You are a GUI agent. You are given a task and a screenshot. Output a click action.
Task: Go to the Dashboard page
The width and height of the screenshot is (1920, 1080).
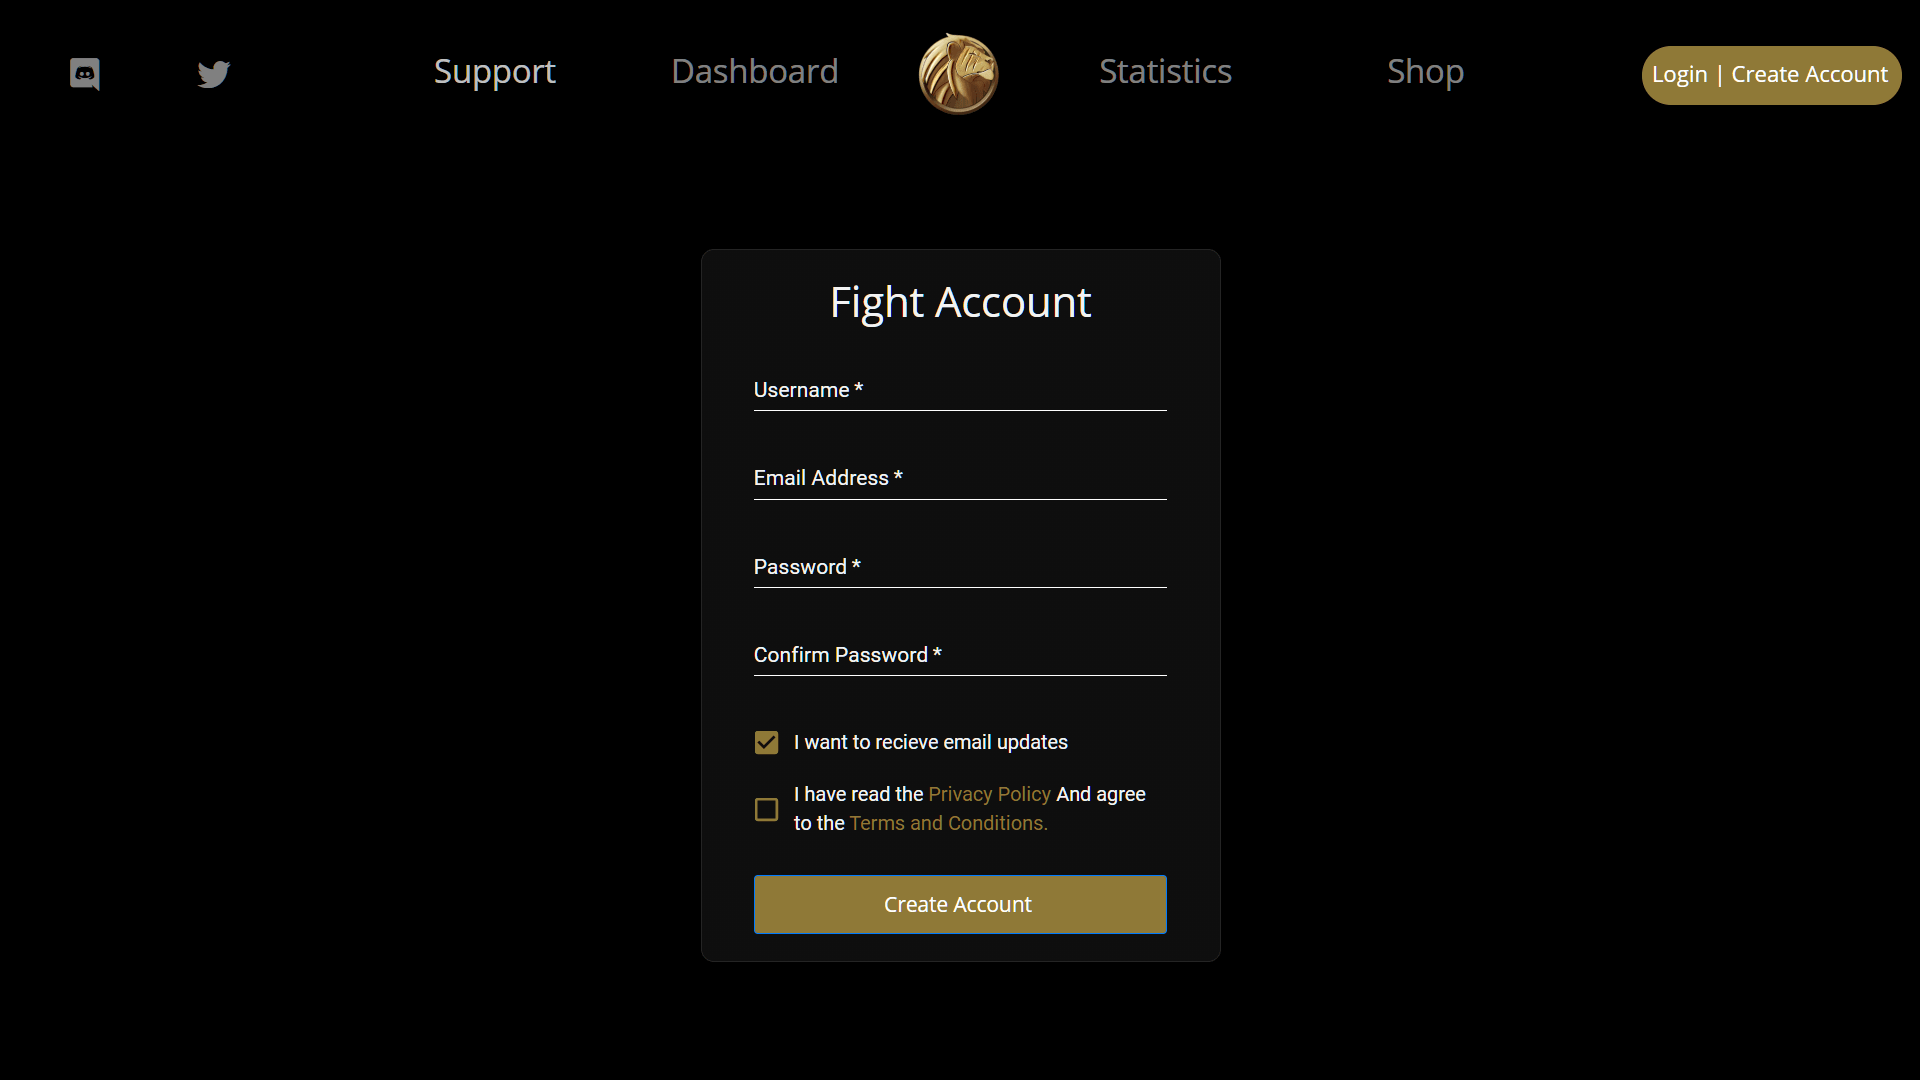pyautogui.click(x=755, y=71)
